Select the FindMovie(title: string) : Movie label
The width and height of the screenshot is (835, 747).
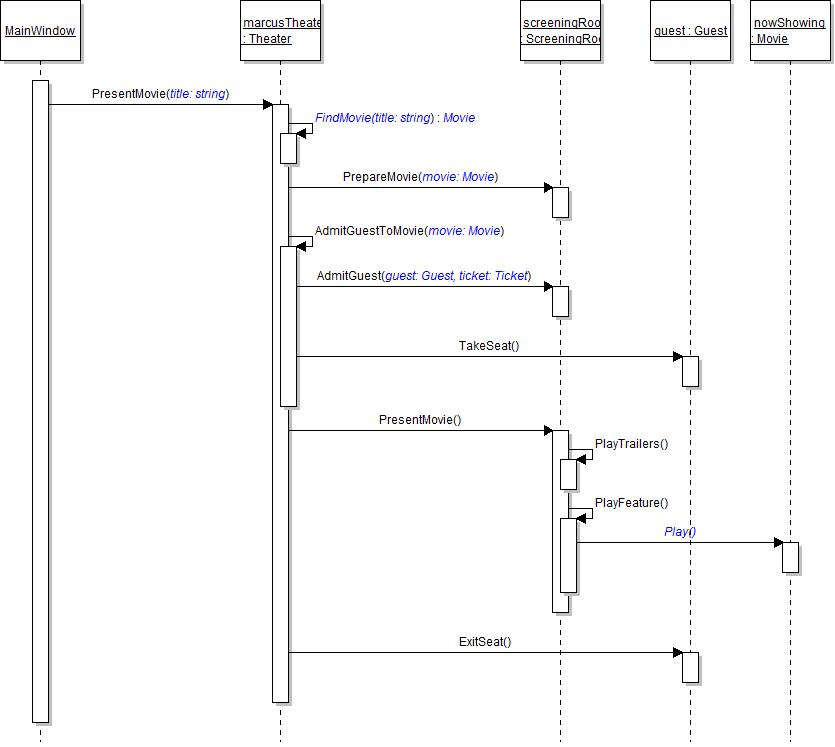pyautogui.click(x=395, y=118)
